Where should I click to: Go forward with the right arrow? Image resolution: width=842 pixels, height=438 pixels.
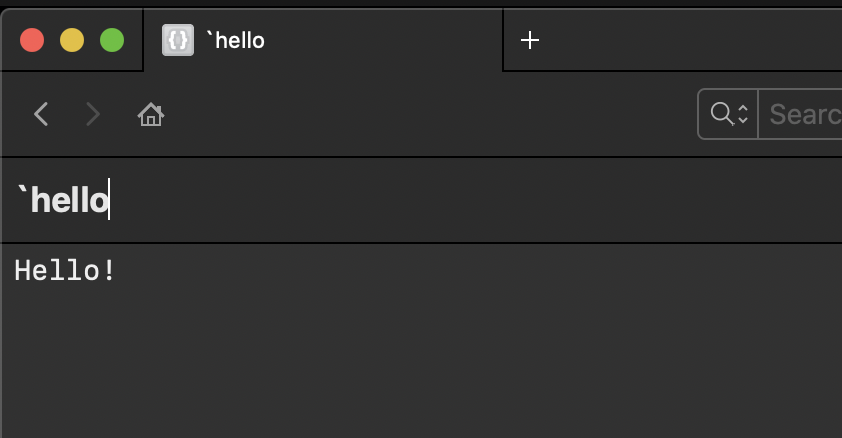(x=93, y=115)
